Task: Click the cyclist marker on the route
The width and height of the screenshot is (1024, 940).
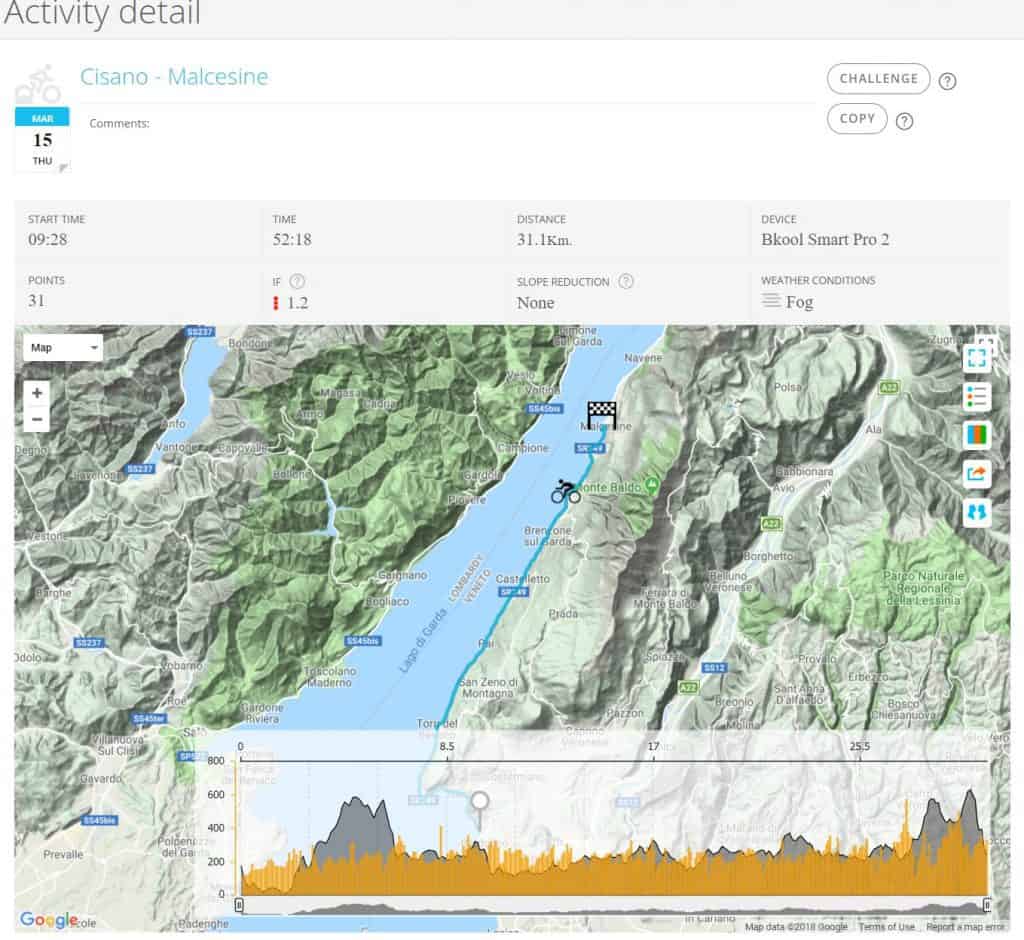Action: [565, 491]
